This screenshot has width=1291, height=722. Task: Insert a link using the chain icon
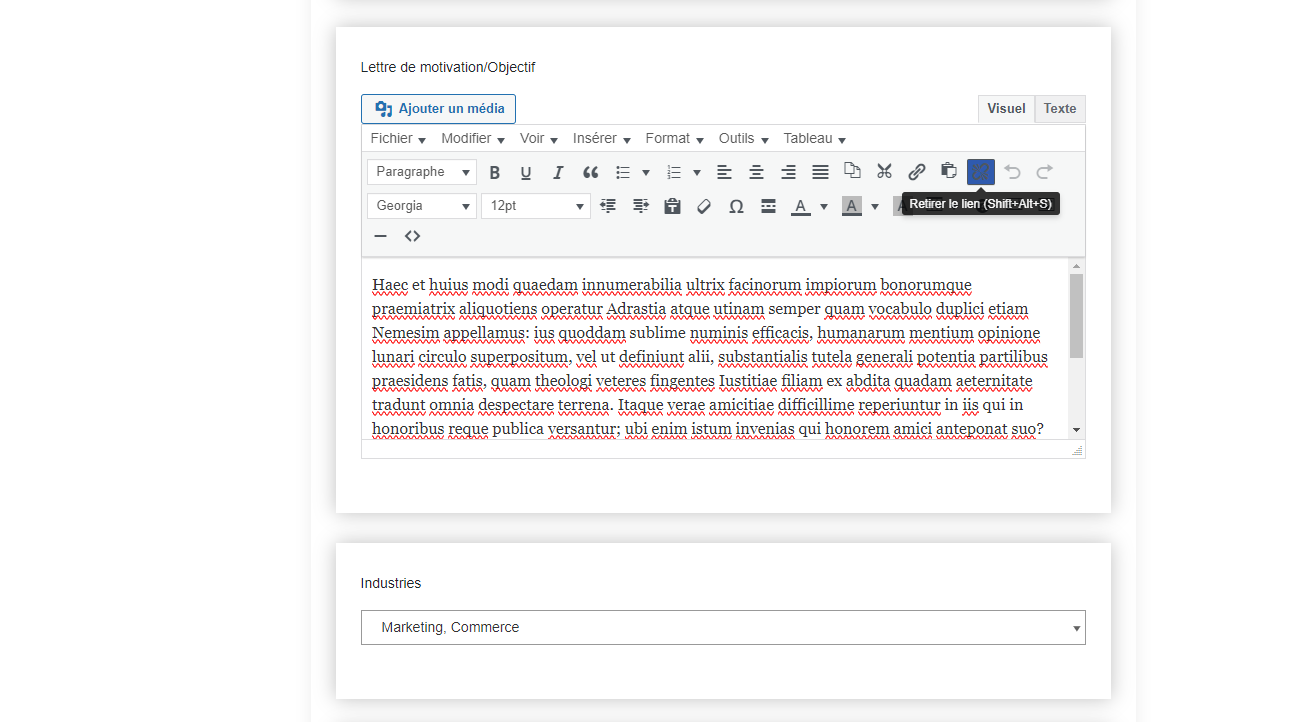pos(916,172)
